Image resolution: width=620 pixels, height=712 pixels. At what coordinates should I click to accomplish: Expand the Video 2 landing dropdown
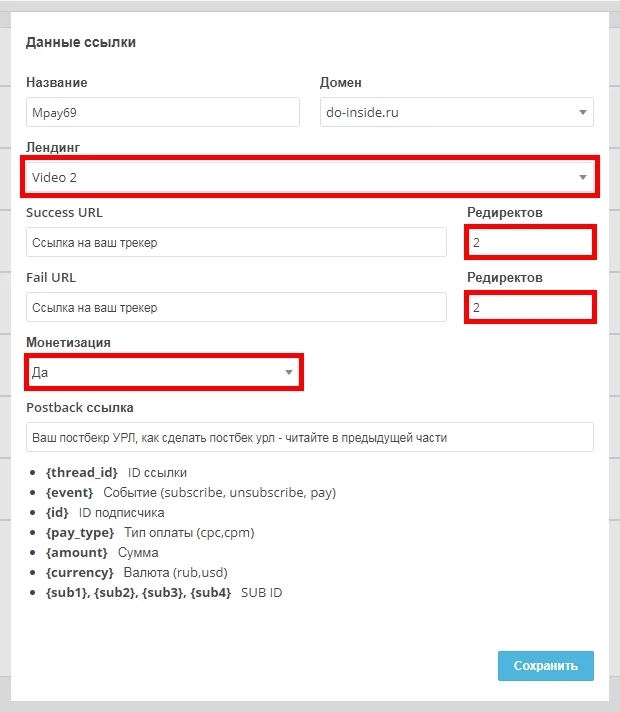pos(310,177)
